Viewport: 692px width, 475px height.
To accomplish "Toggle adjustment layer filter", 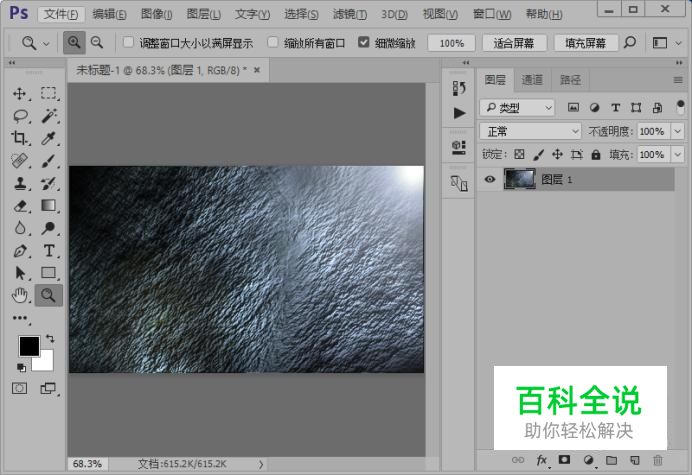I will [x=594, y=107].
